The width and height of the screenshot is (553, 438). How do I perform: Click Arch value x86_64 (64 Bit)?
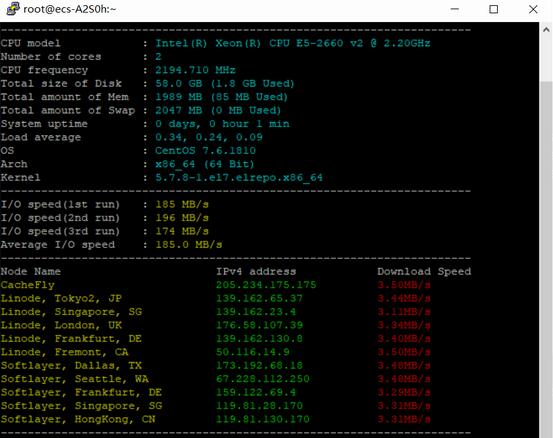click(205, 164)
